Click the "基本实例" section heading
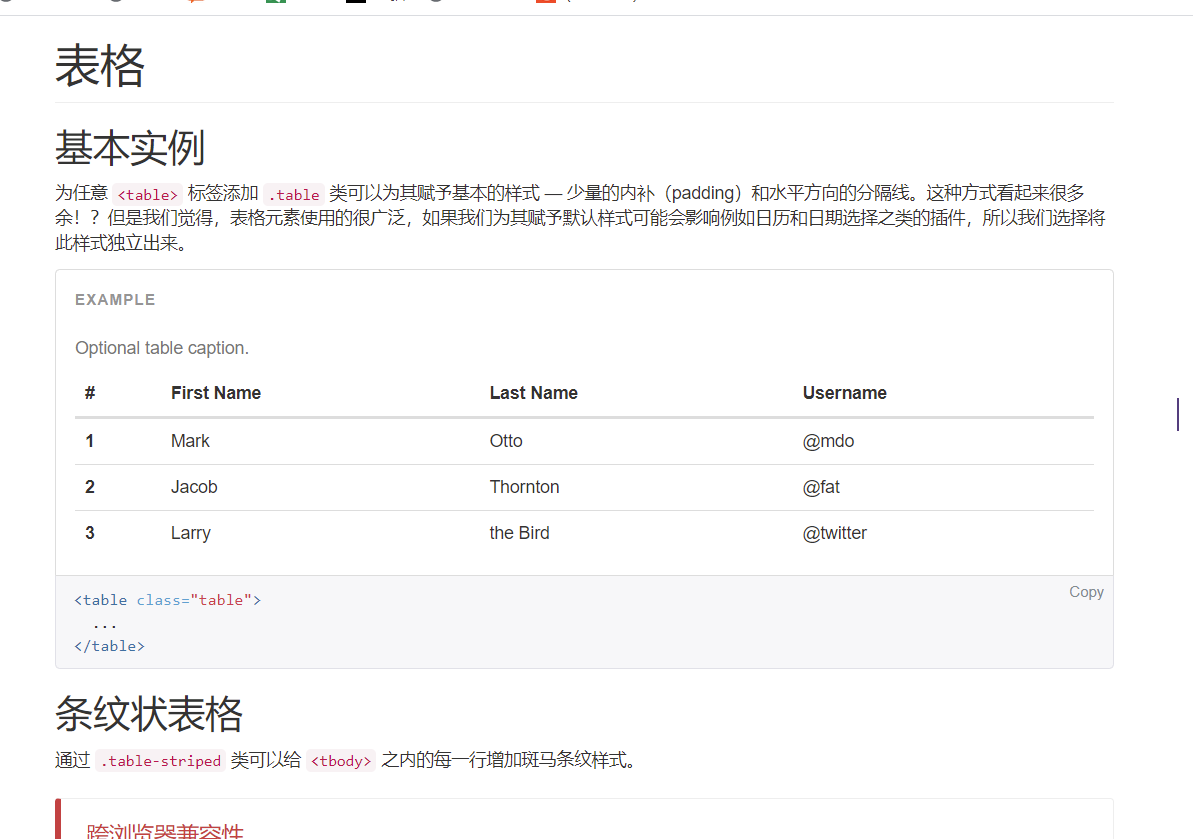This screenshot has width=1193, height=839. (130, 148)
